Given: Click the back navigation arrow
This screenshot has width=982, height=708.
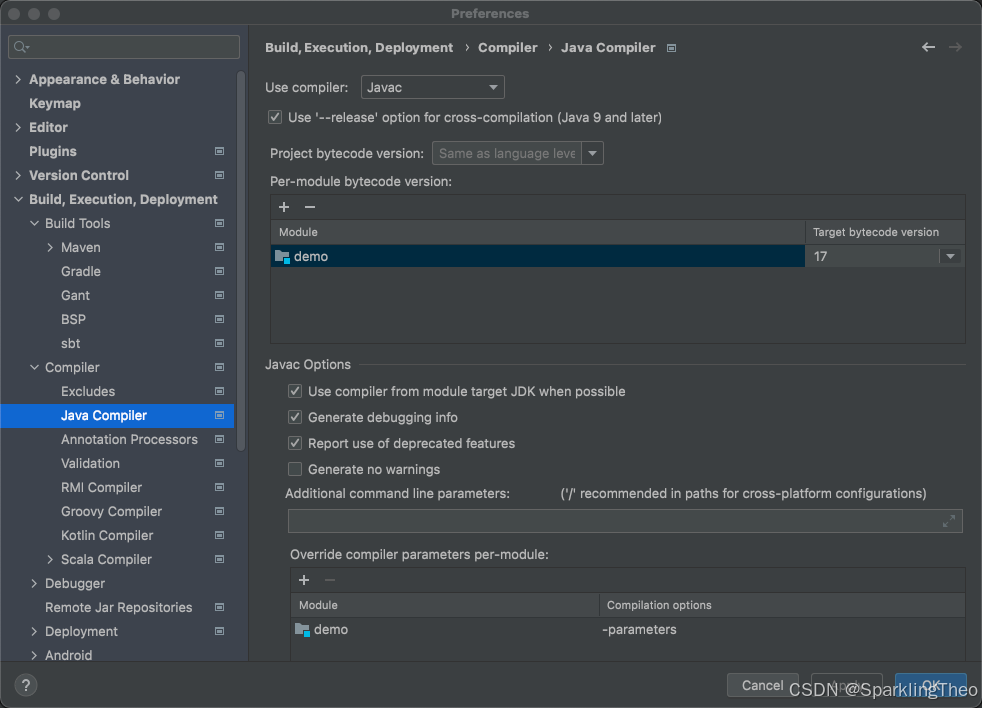Looking at the screenshot, I should [928, 46].
